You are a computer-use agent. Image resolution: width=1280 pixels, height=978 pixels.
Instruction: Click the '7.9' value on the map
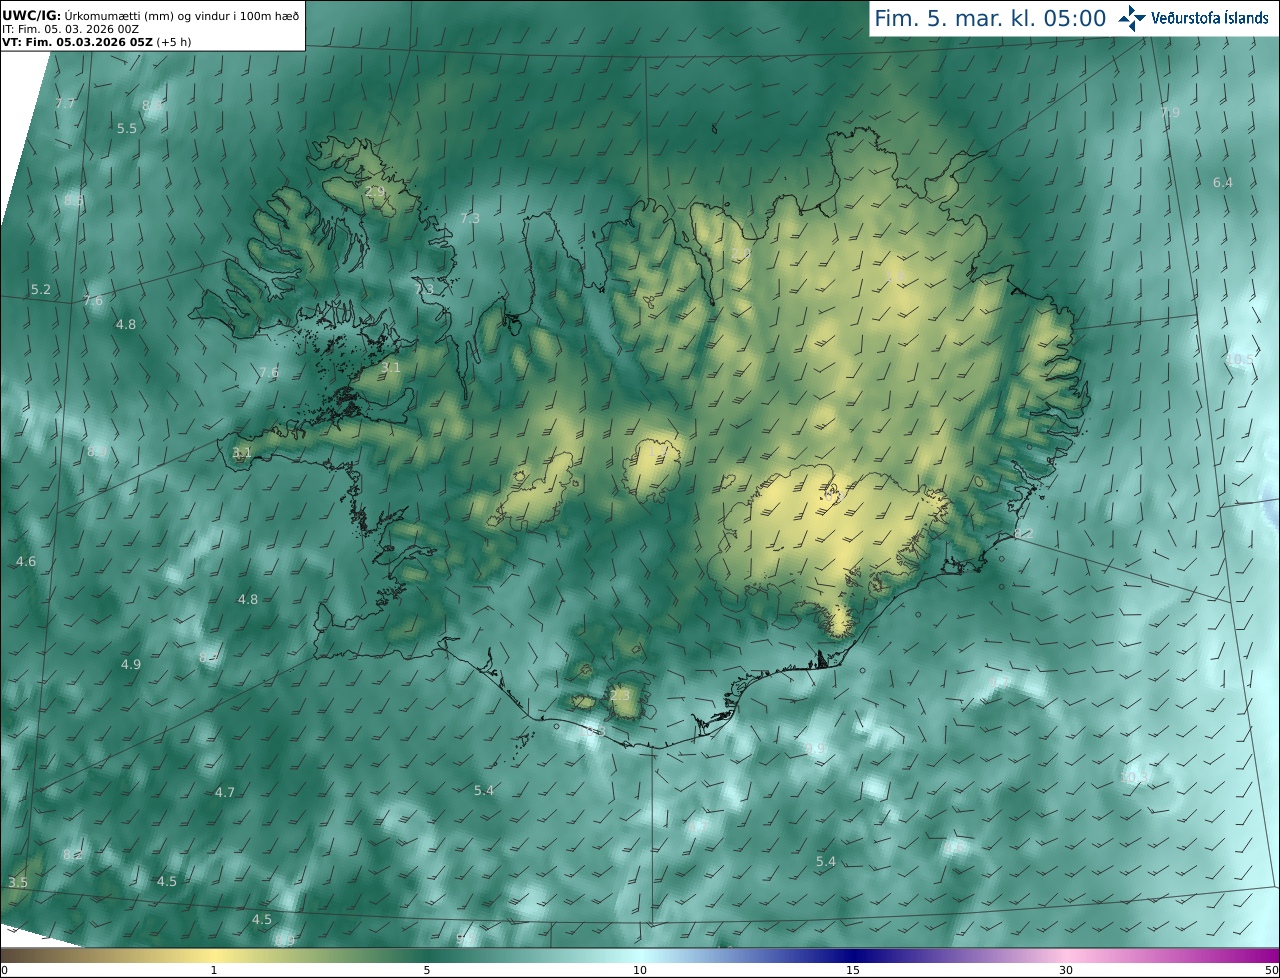pyautogui.click(x=1170, y=113)
